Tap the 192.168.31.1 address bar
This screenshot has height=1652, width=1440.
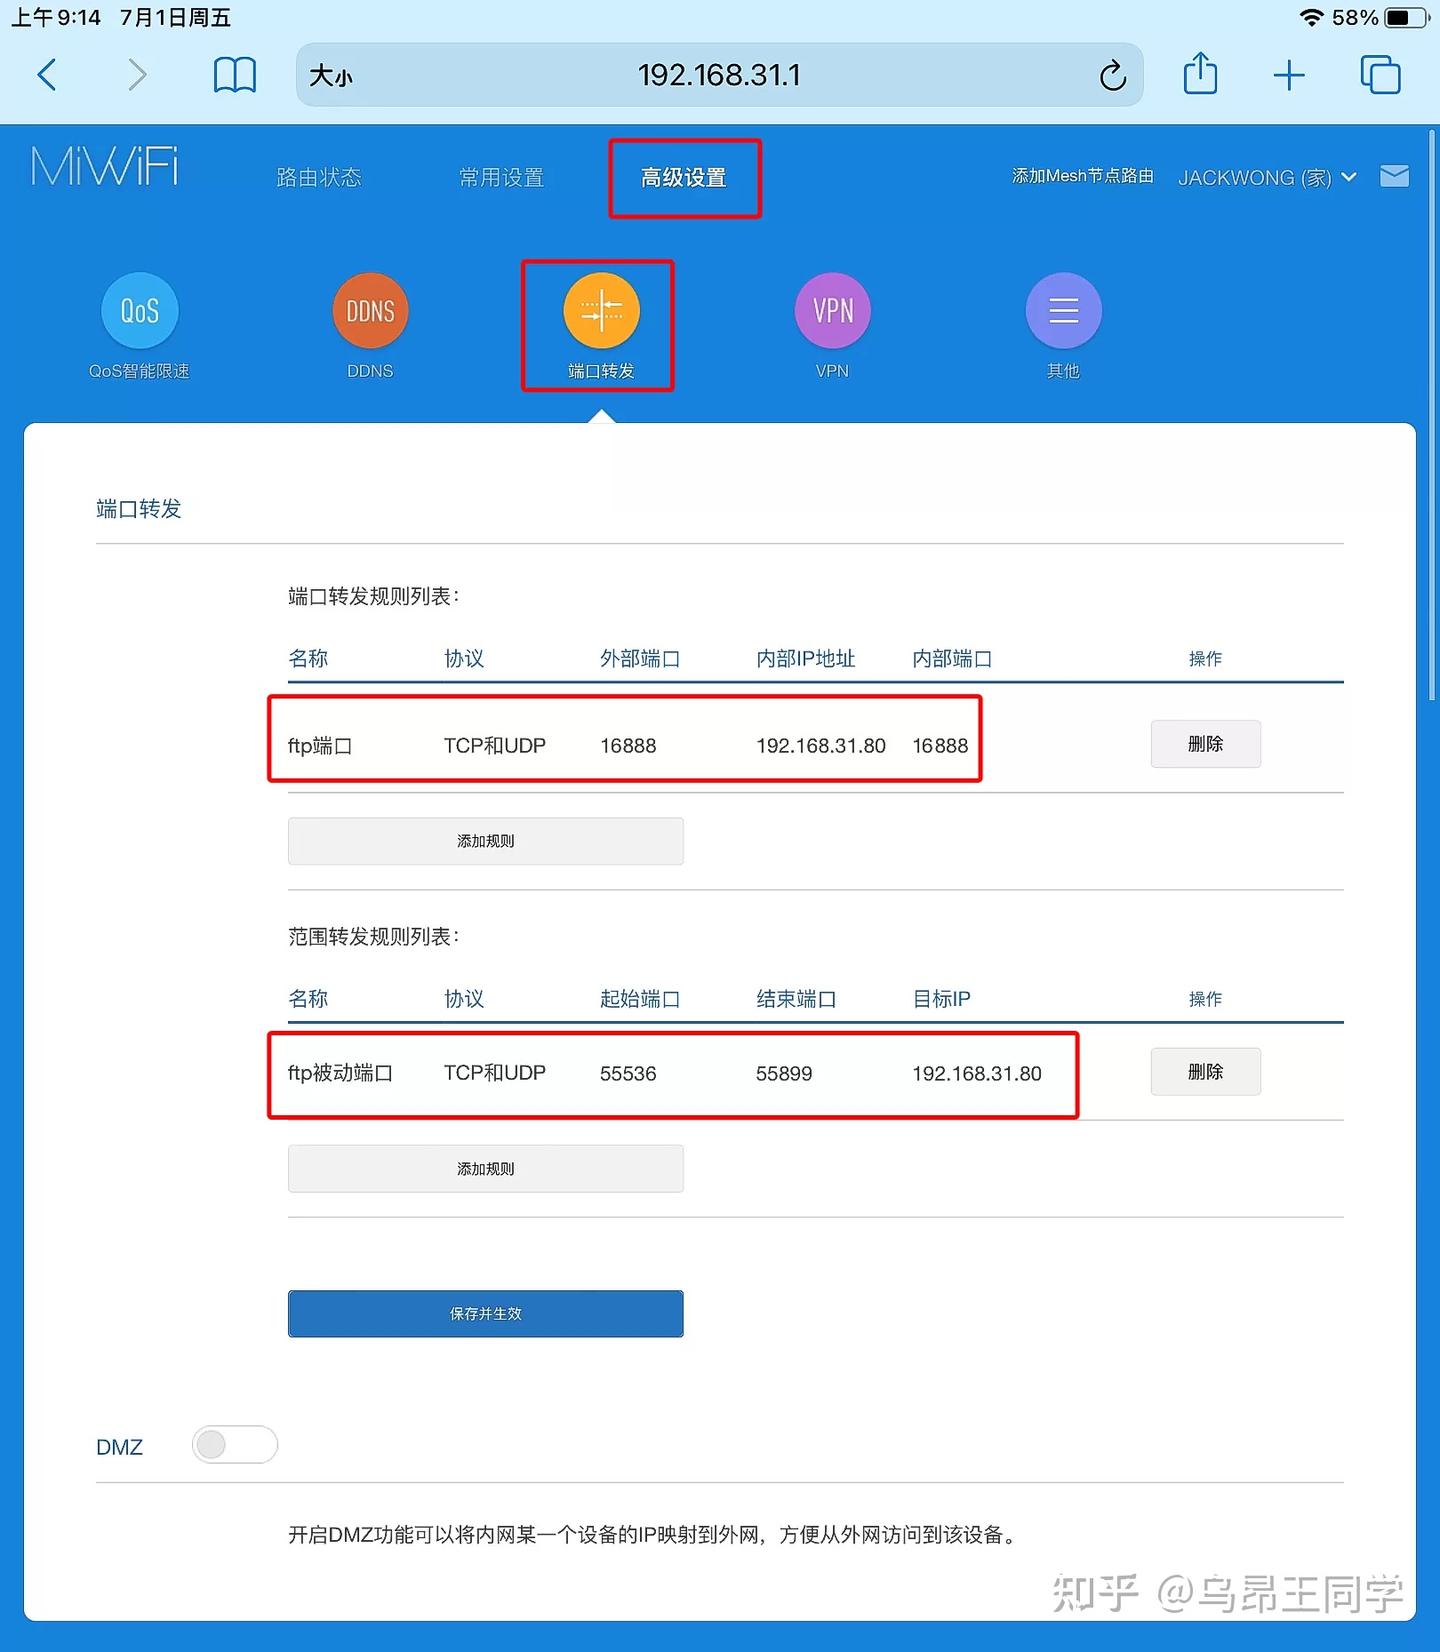[718, 75]
